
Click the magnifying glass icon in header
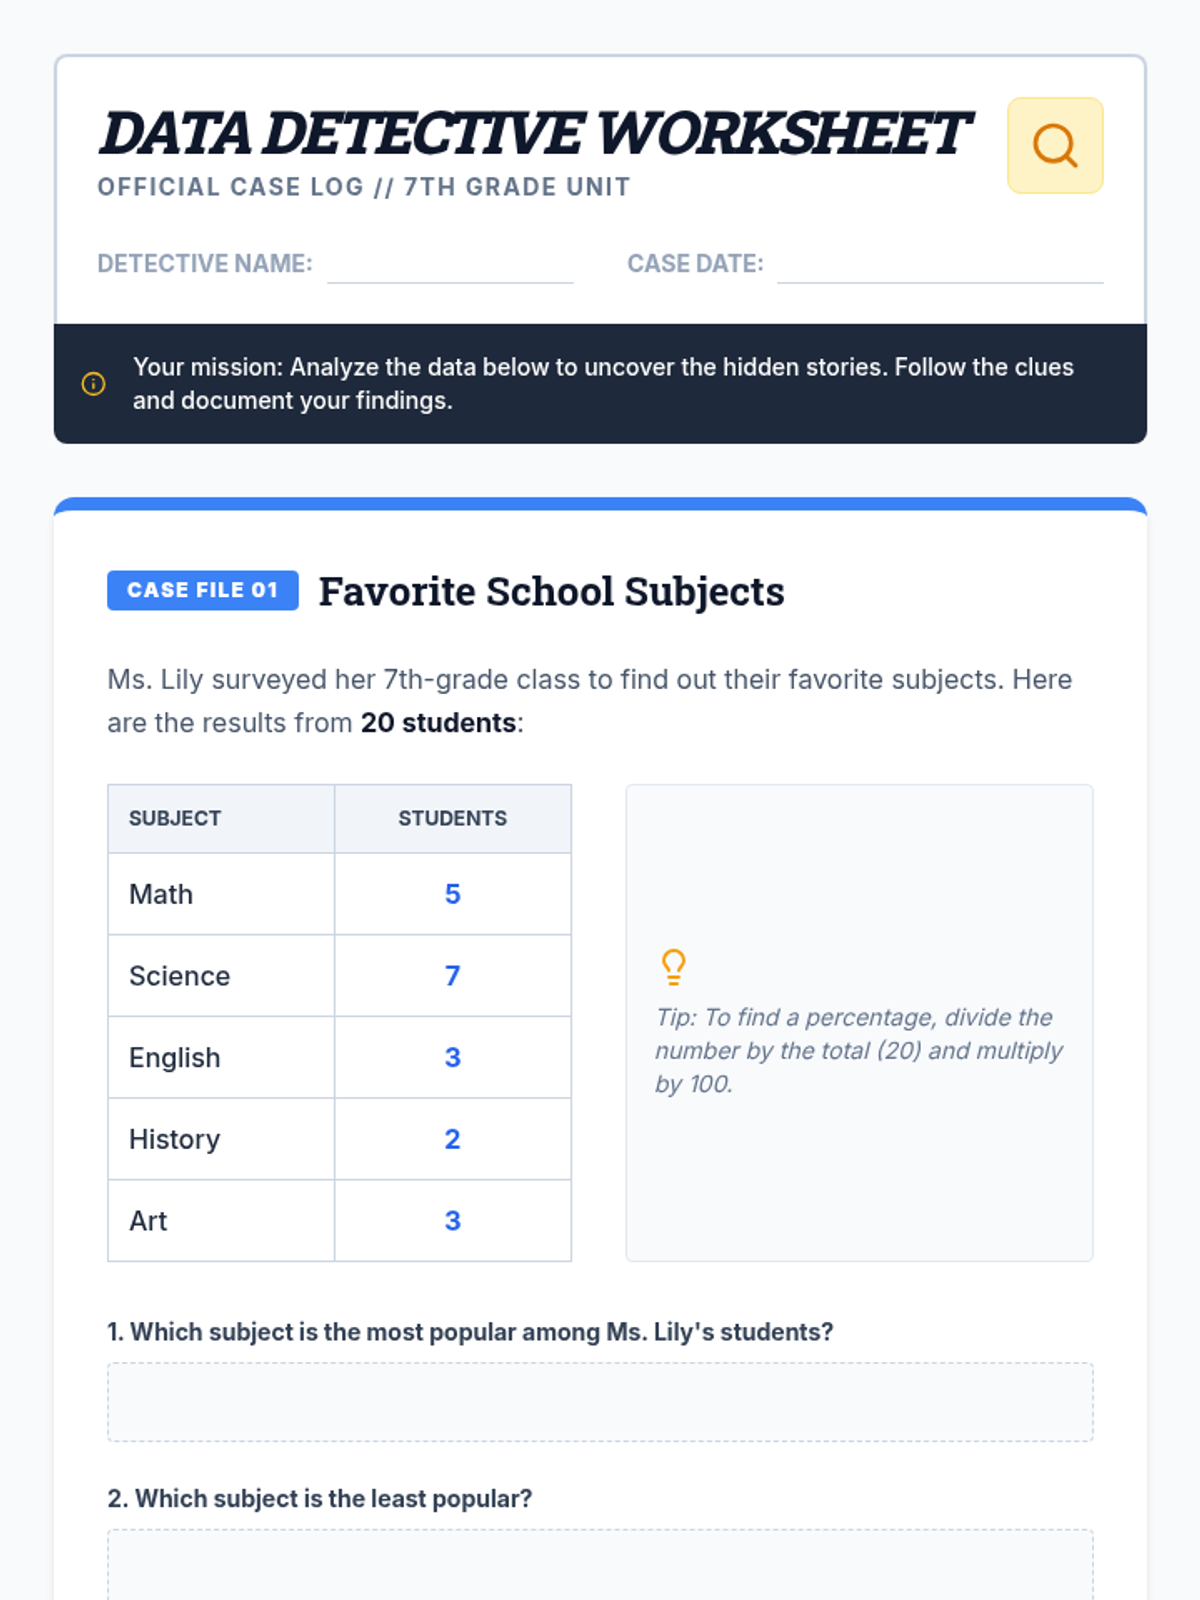point(1055,146)
